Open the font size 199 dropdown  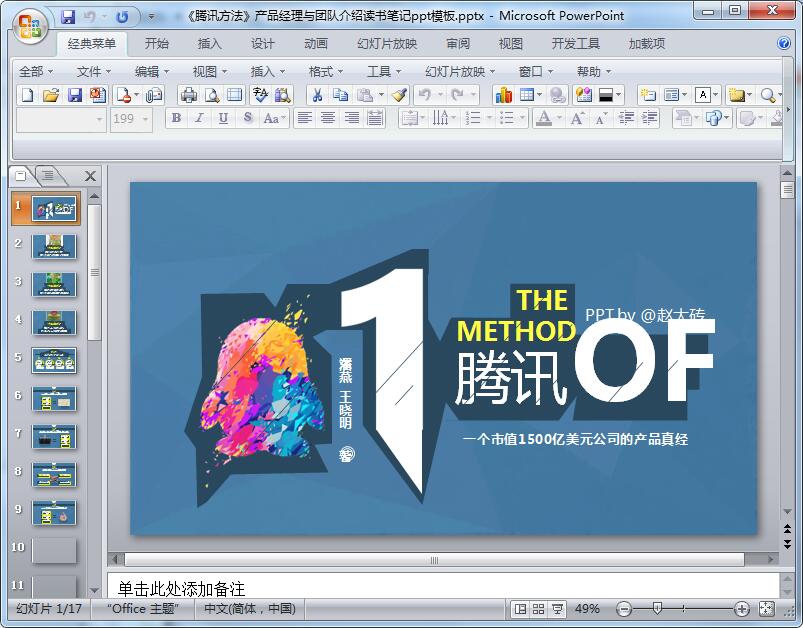(x=146, y=119)
